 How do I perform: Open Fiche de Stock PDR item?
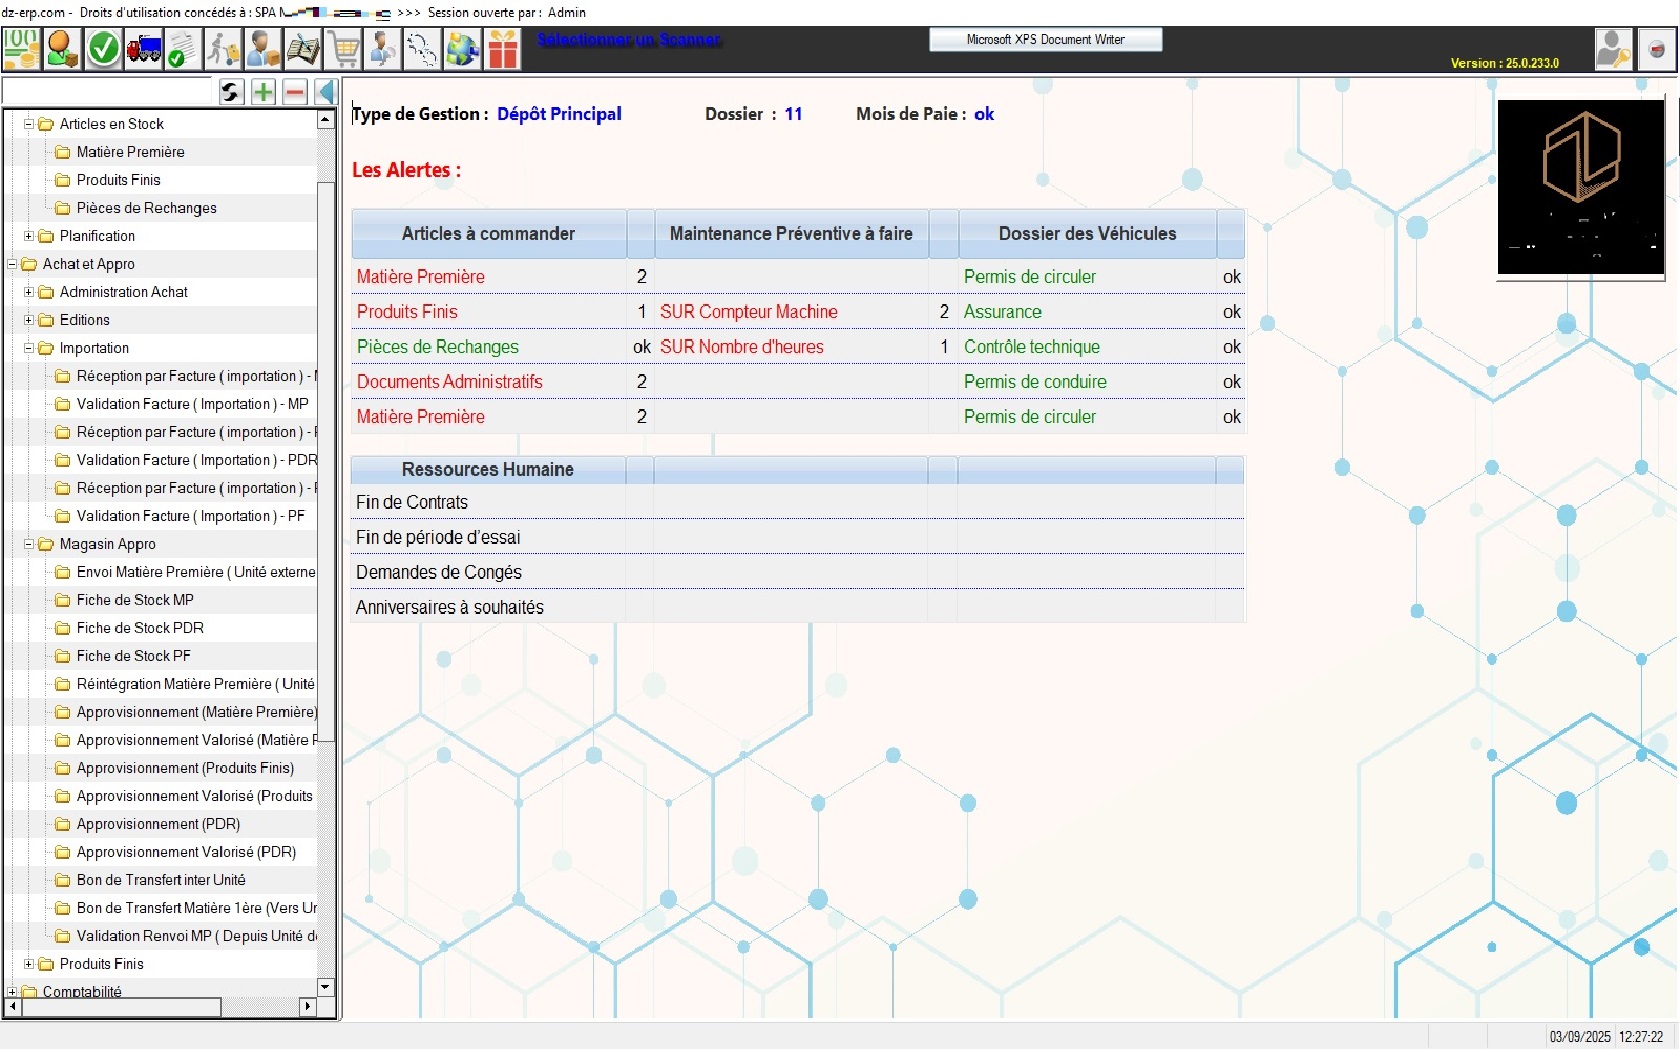pos(140,628)
